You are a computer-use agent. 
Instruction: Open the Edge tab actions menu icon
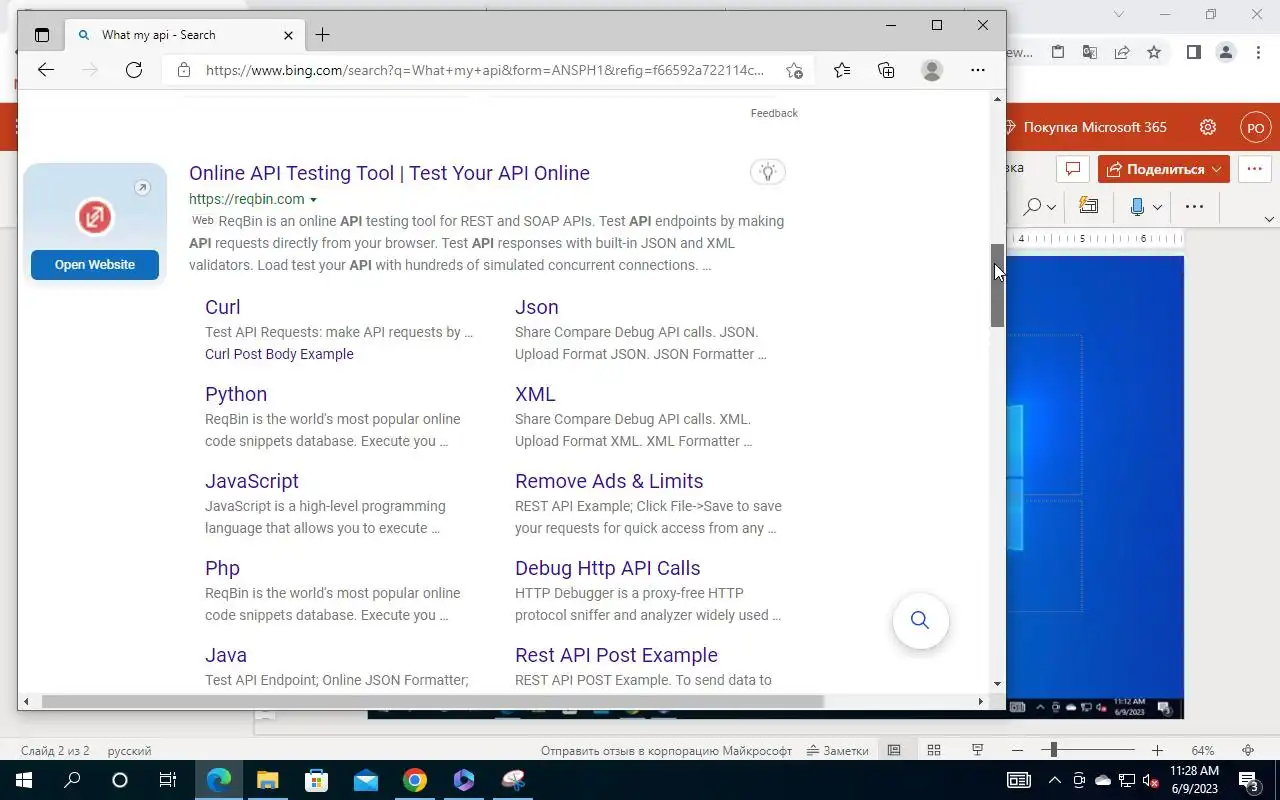pyautogui.click(x=41, y=35)
